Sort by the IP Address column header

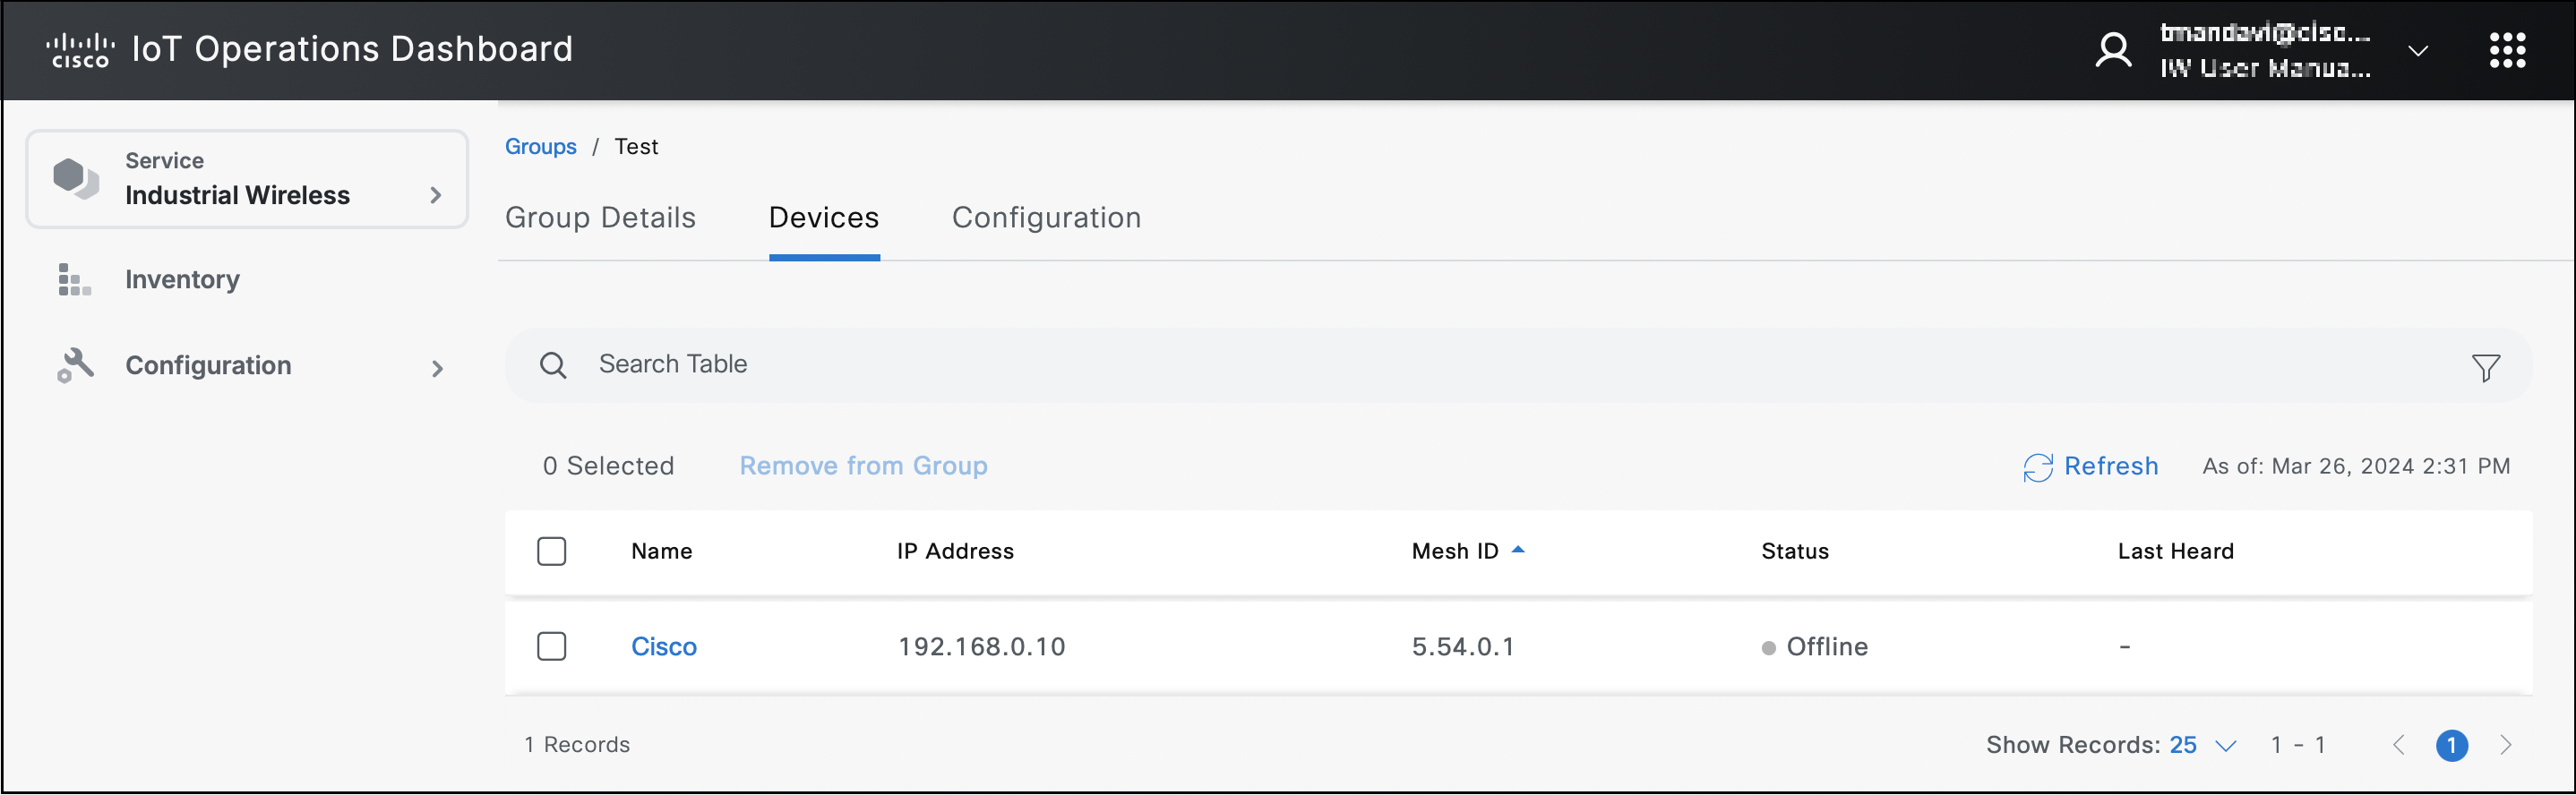coord(955,551)
